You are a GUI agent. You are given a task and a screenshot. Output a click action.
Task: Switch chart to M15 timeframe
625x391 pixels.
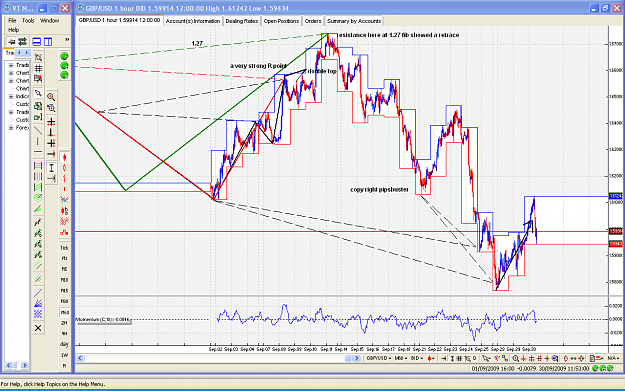64,291
